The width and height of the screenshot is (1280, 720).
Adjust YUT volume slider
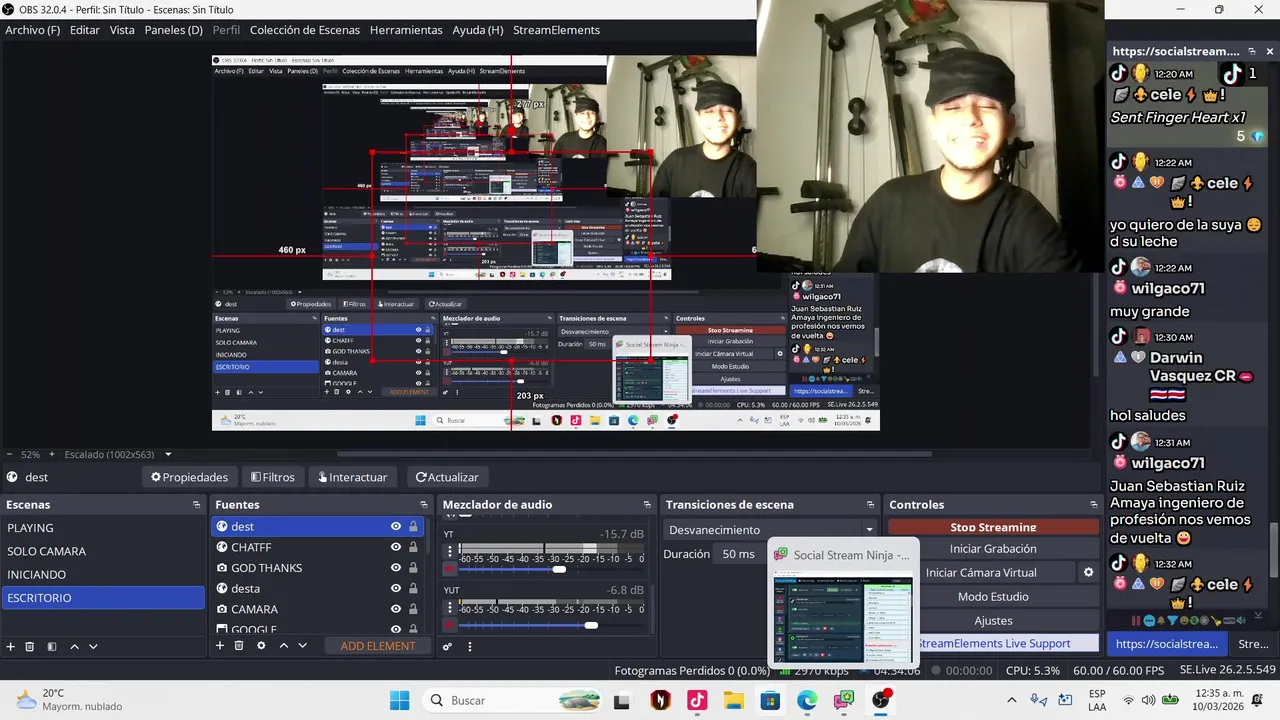pos(591,625)
